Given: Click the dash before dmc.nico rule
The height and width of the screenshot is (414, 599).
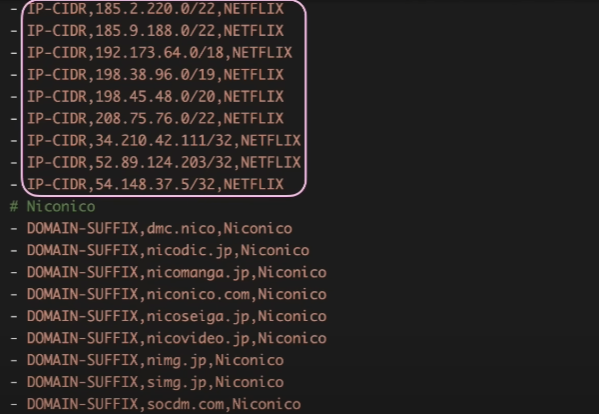Looking at the screenshot, I should (14, 229).
